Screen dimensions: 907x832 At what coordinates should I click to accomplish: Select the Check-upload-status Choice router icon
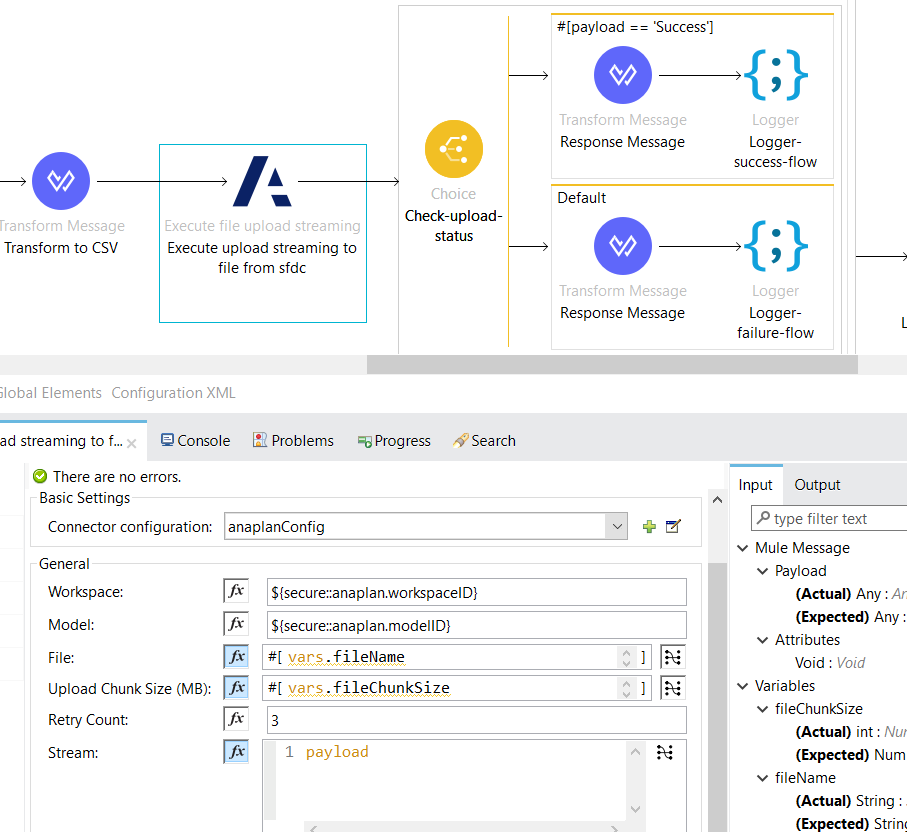tap(454, 149)
